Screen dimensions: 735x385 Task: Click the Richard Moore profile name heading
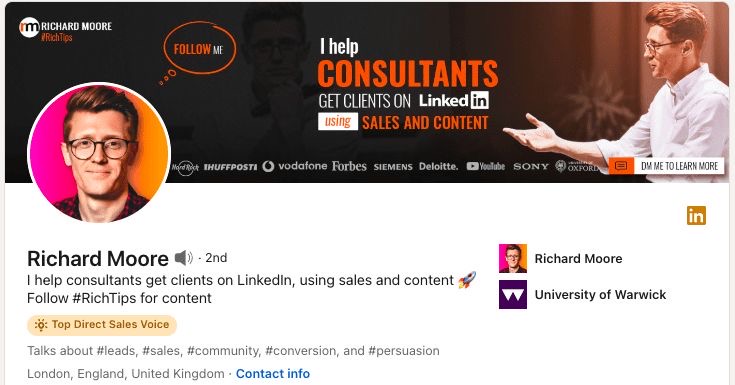point(98,258)
